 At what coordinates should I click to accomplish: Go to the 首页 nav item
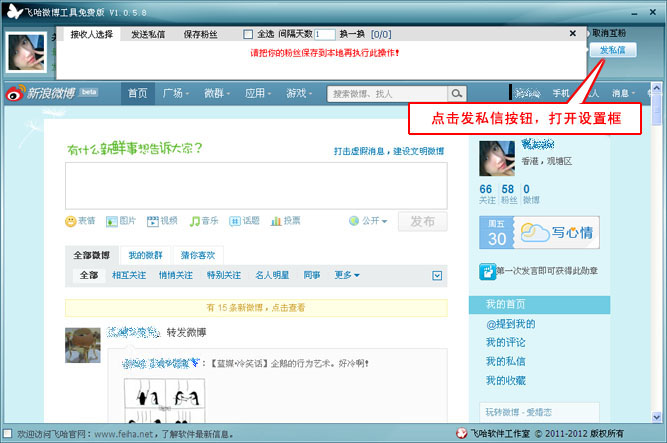click(137, 93)
